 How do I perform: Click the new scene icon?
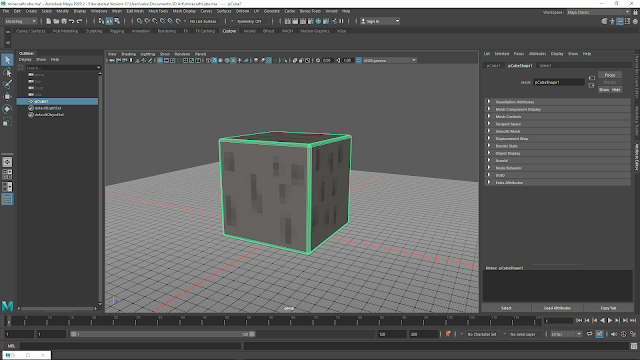coord(49,21)
